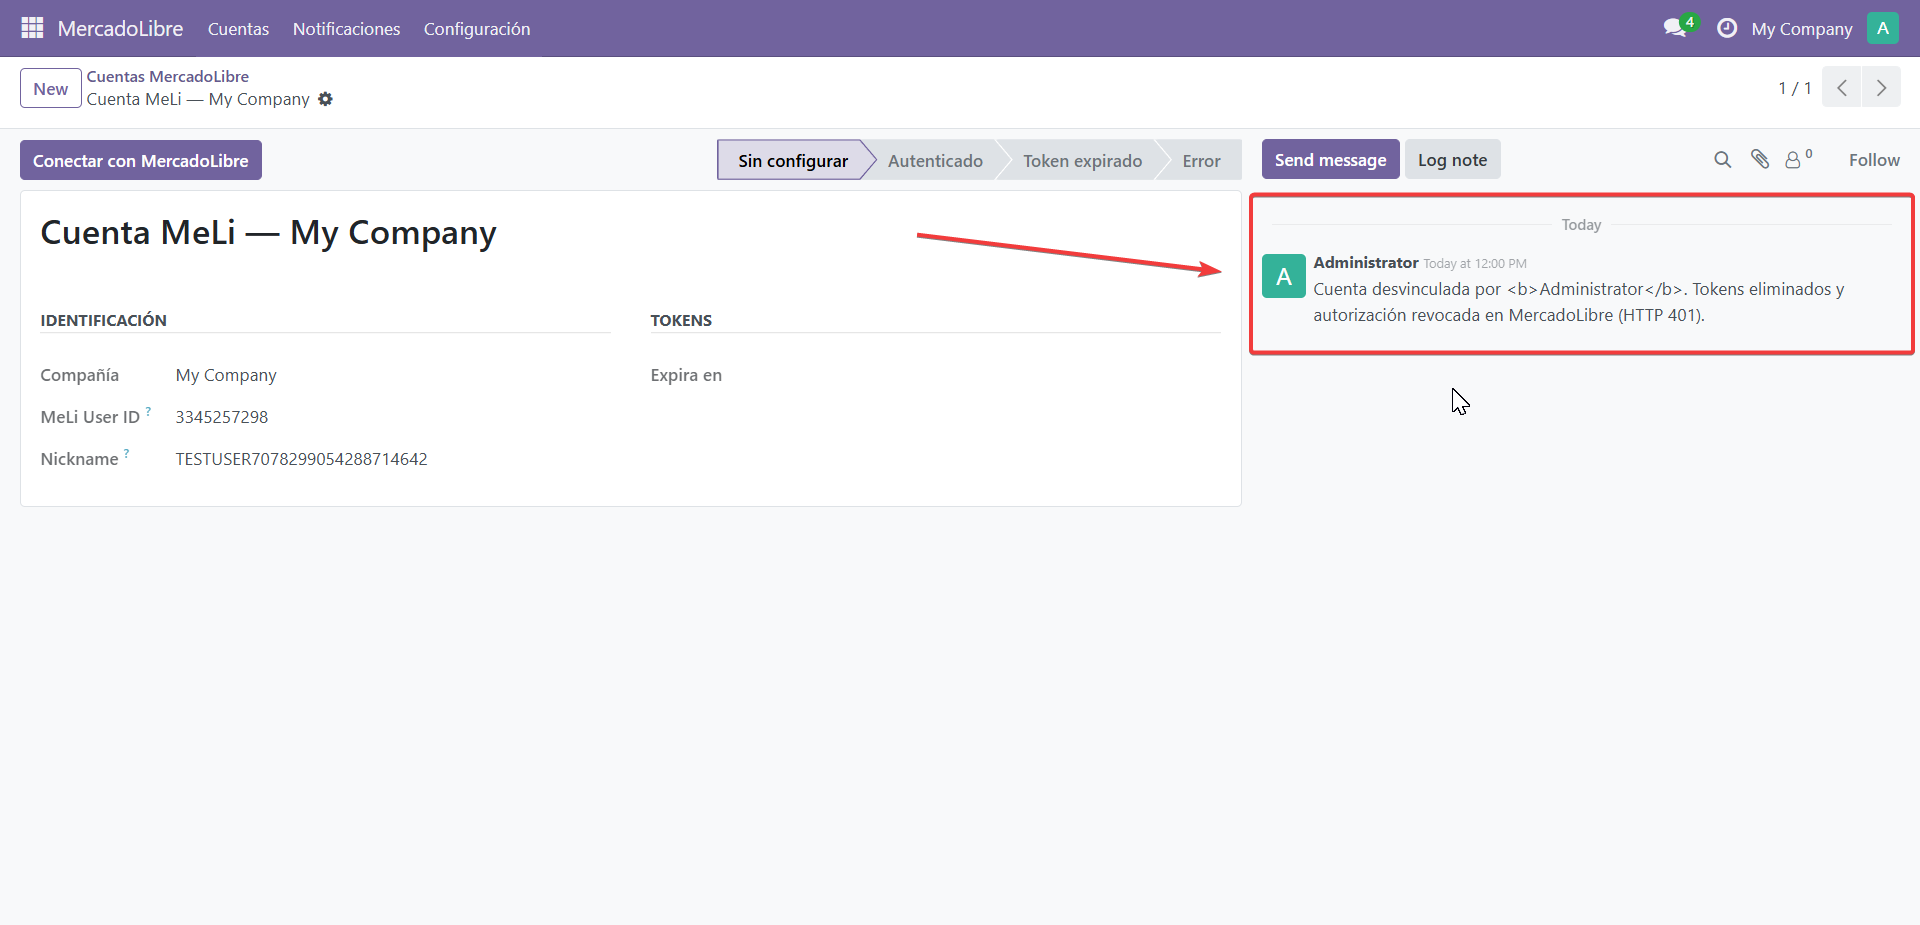Click the MercadoLibre app title

[120, 28]
